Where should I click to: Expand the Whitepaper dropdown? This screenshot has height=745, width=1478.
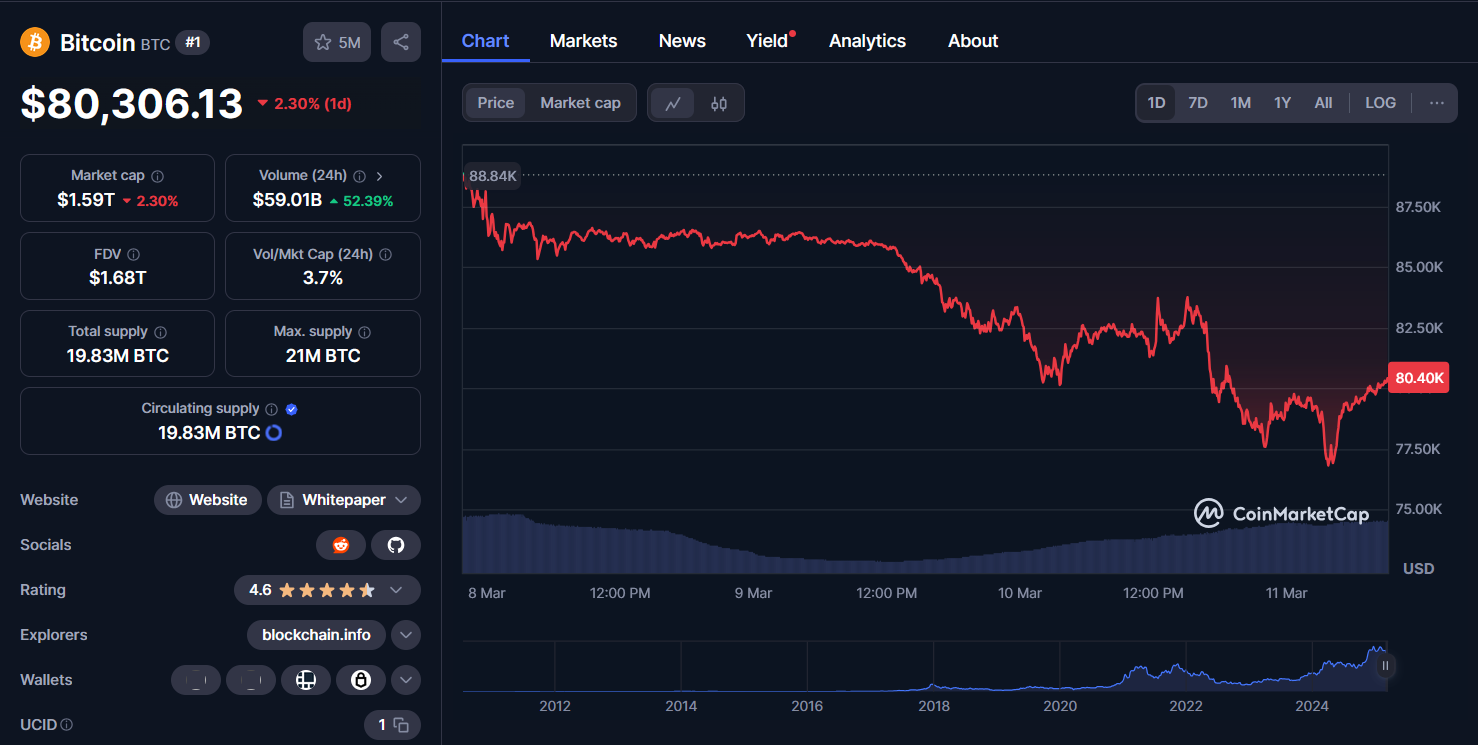pos(401,500)
